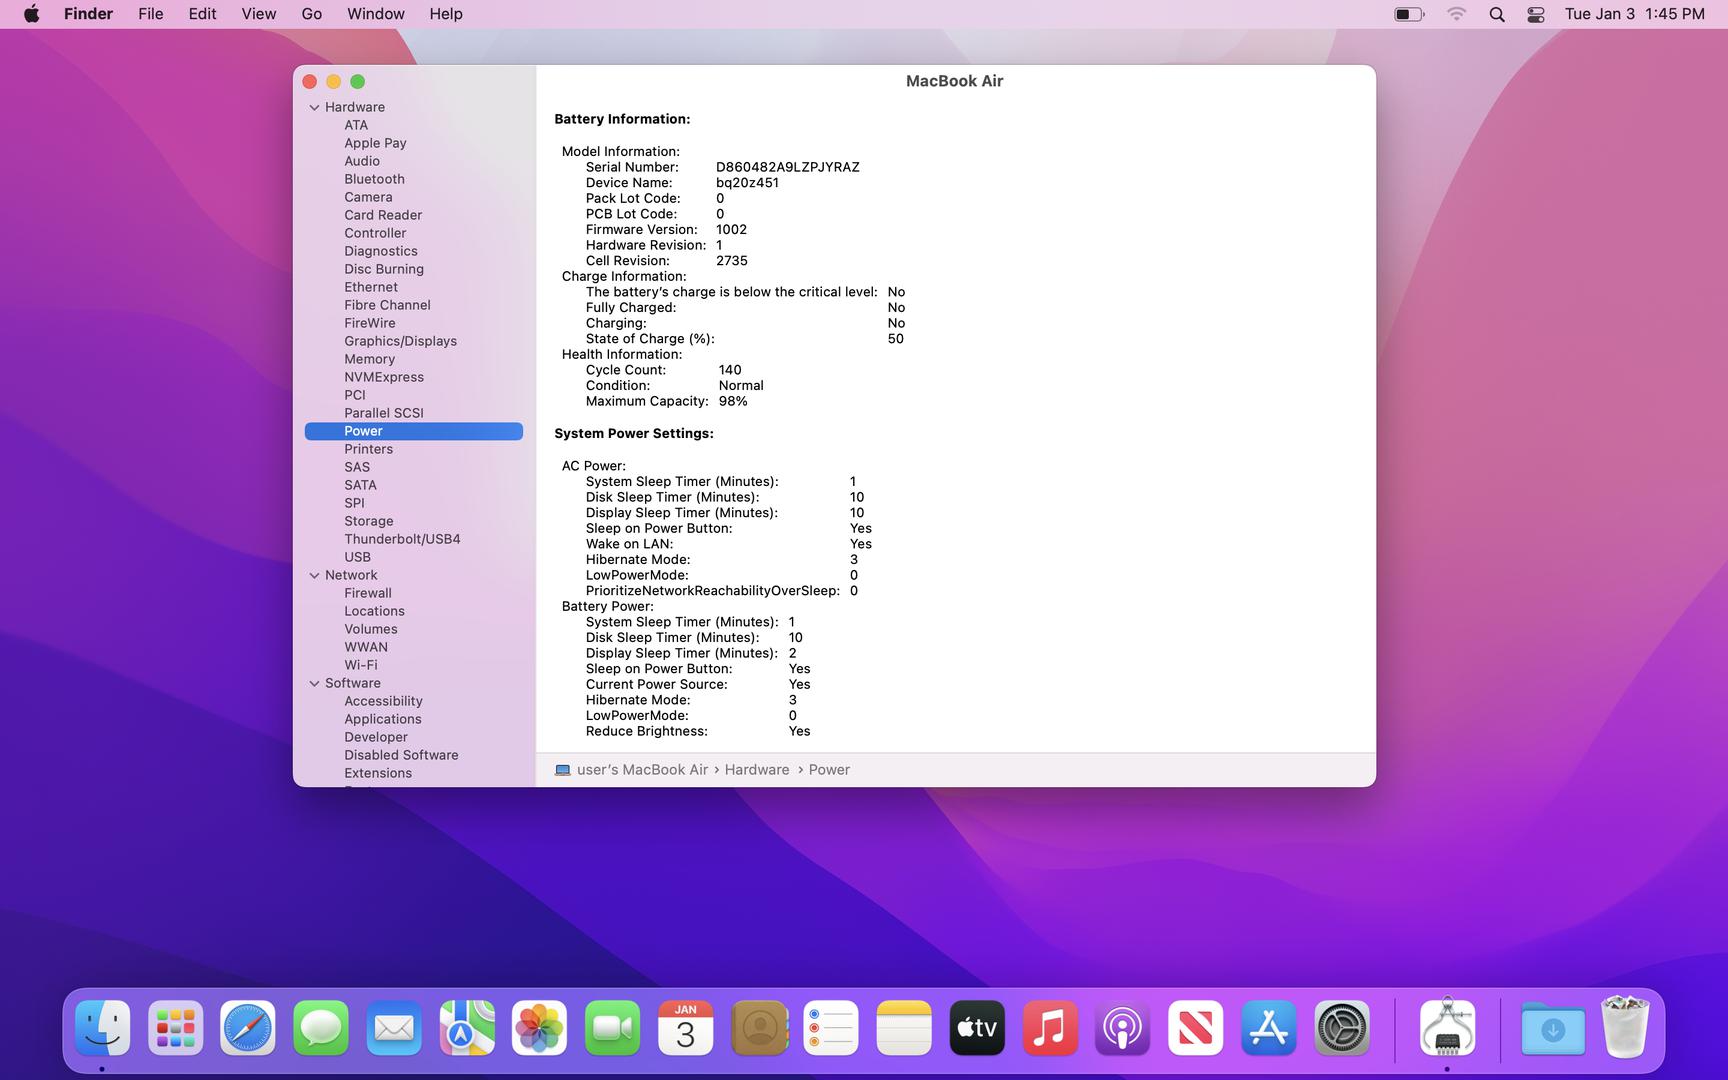Viewport: 1728px width, 1080px height.
Task: Open Spotlight search in menu bar
Action: pyautogui.click(x=1497, y=14)
